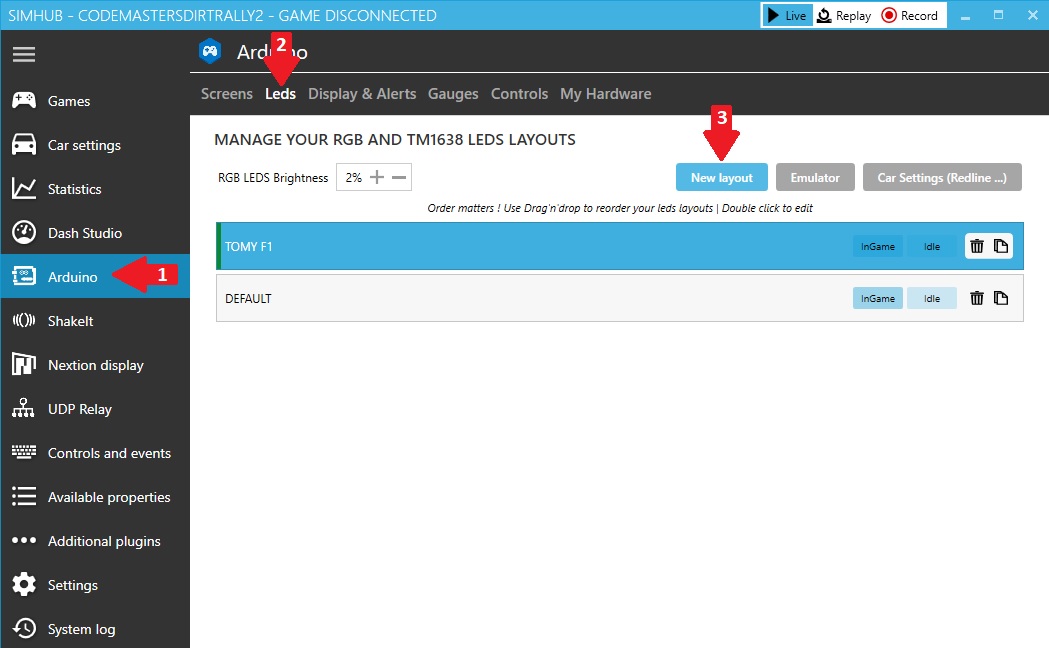Open the hamburger menu icon
1049x648 pixels.
[x=23, y=54]
